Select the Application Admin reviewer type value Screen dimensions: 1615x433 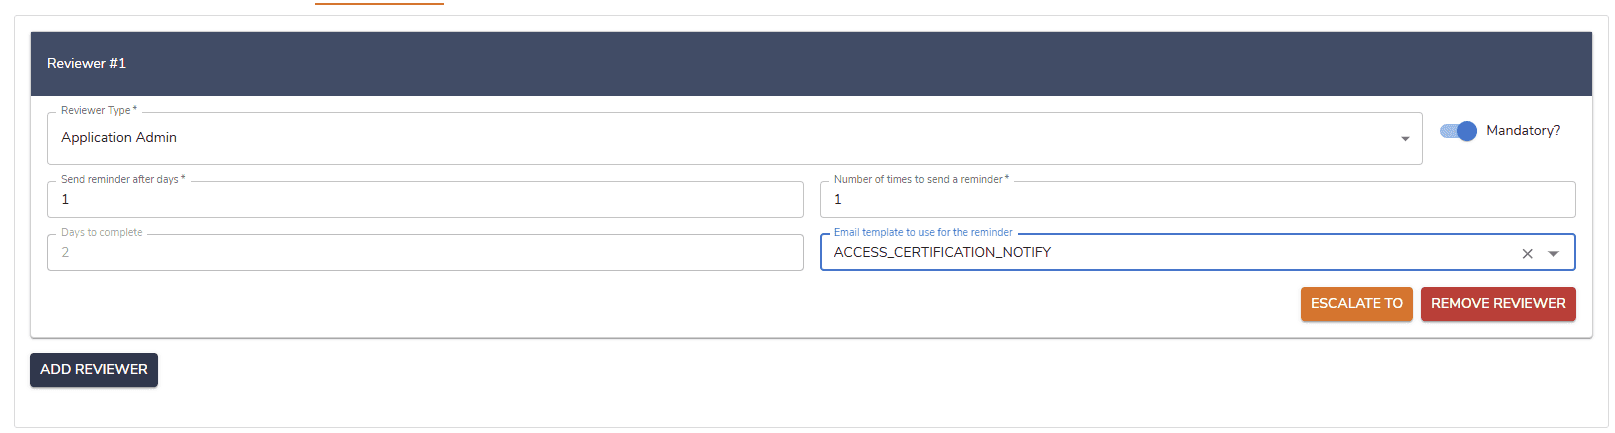(x=119, y=138)
